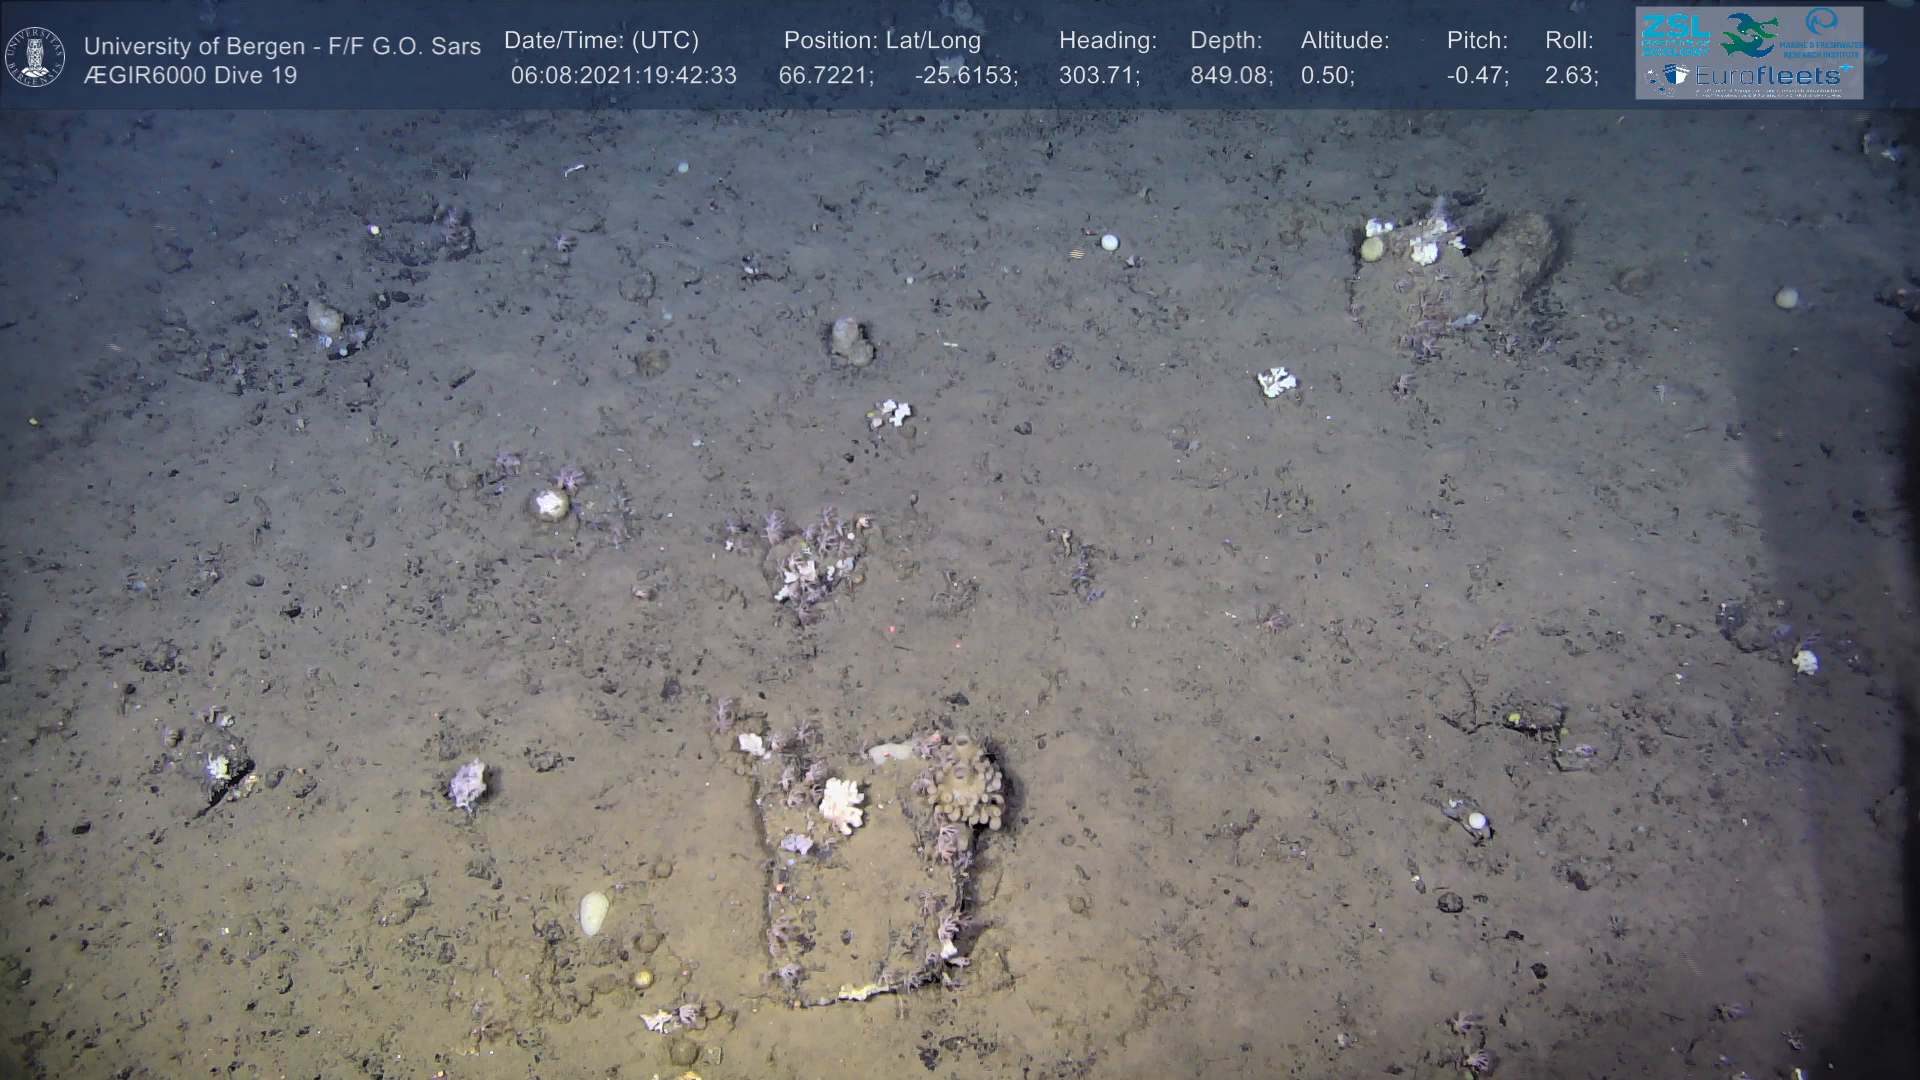The width and height of the screenshot is (1920, 1080).
Task: Click the Heading value 303.71
Action: [x=1098, y=76]
